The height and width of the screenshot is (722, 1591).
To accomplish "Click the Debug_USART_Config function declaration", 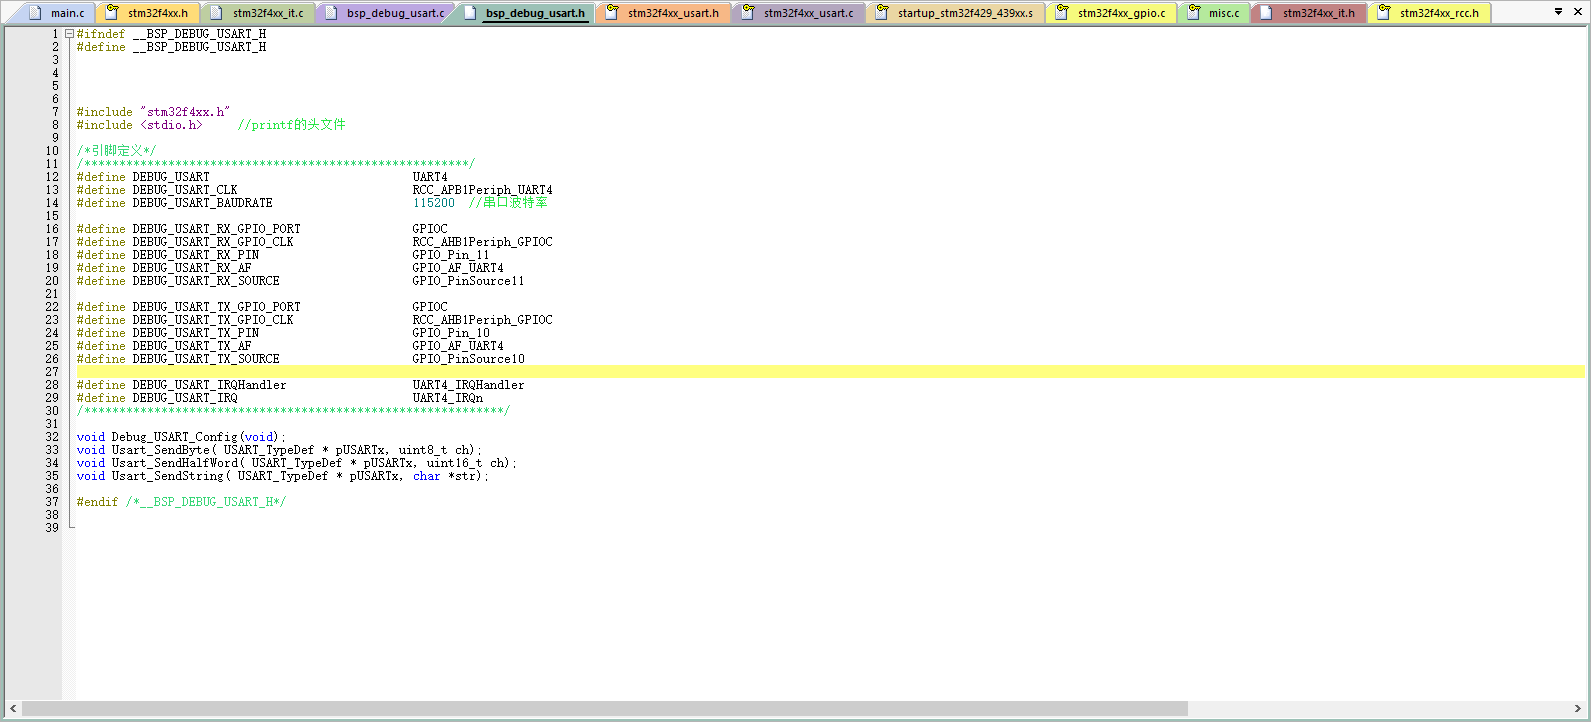I will [181, 437].
